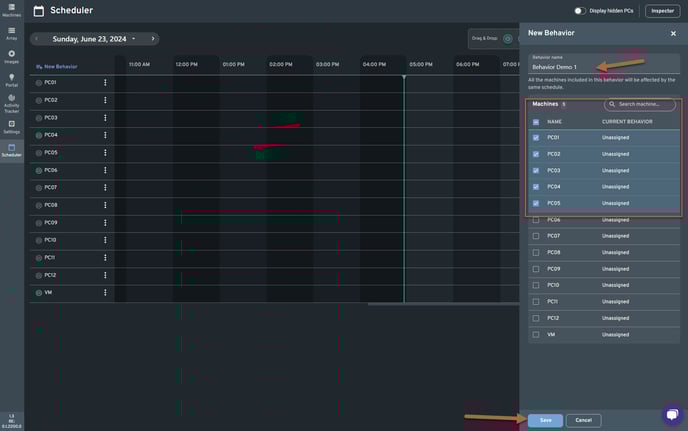Image resolution: width=688 pixels, height=431 pixels.
Task: Click the status circle next to PC01 row
Action: [x=39, y=83]
